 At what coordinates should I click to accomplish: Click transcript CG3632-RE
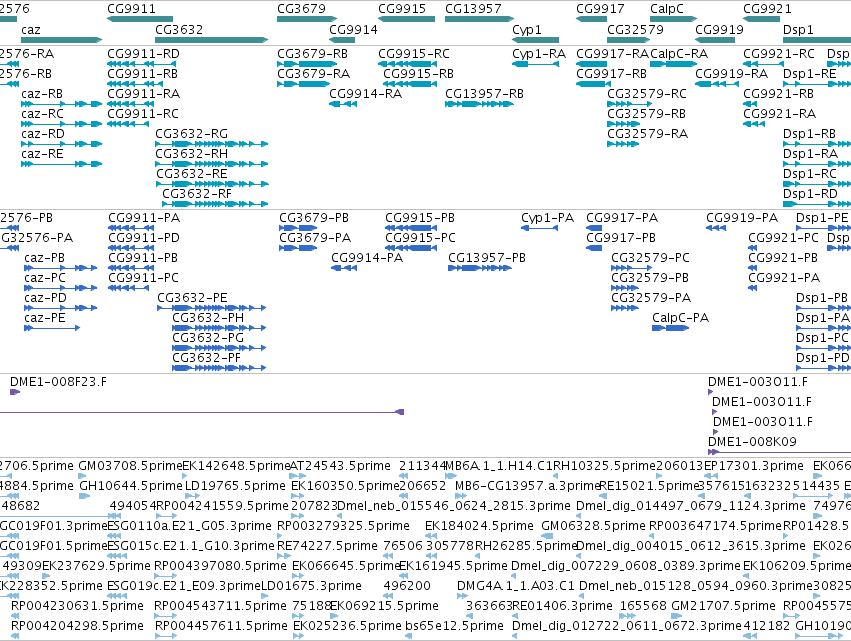click(192, 174)
